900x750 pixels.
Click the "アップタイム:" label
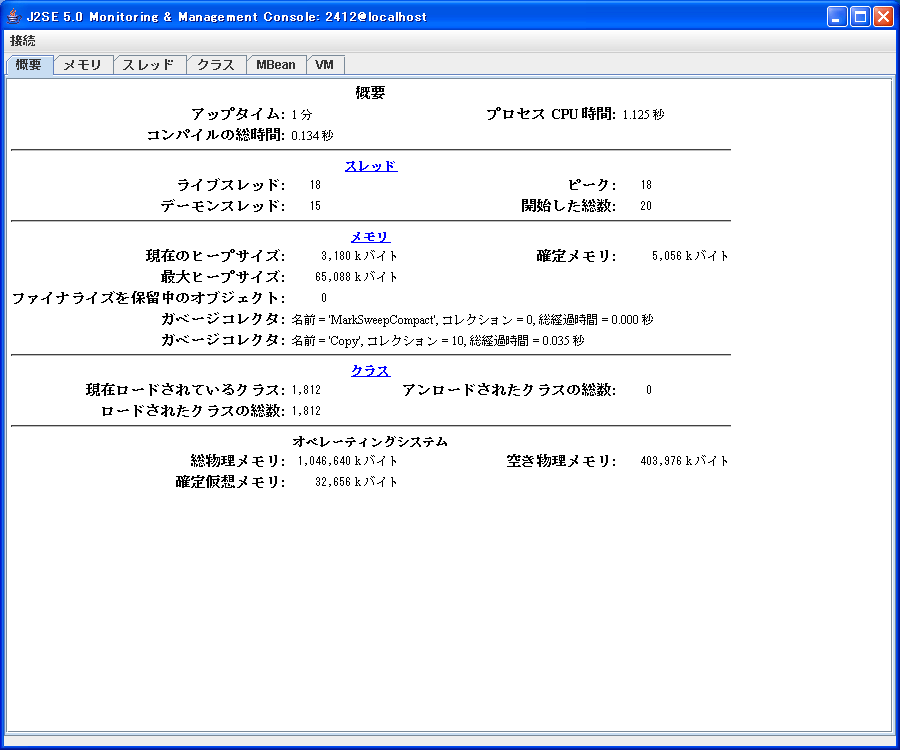(x=238, y=114)
